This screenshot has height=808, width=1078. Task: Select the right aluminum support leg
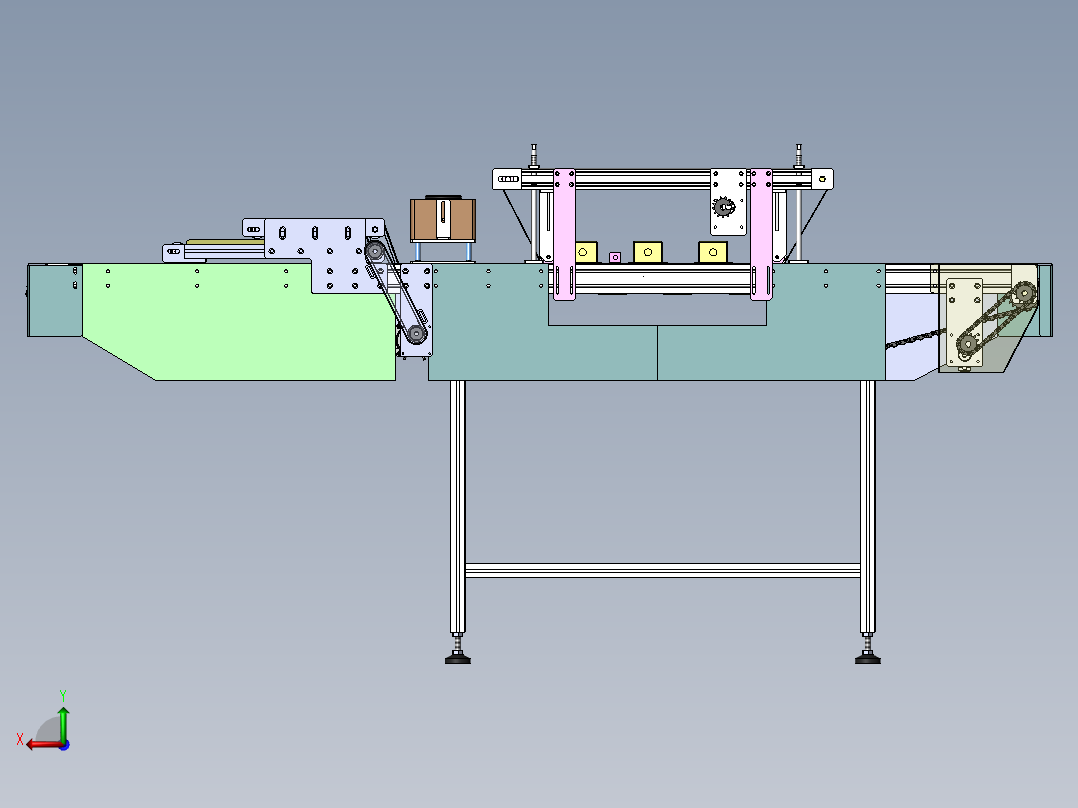[x=868, y=507]
